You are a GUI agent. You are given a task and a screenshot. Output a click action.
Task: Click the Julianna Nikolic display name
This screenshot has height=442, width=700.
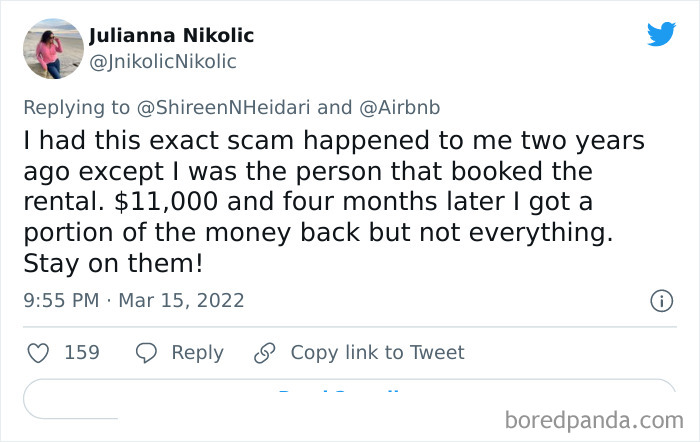click(171, 35)
